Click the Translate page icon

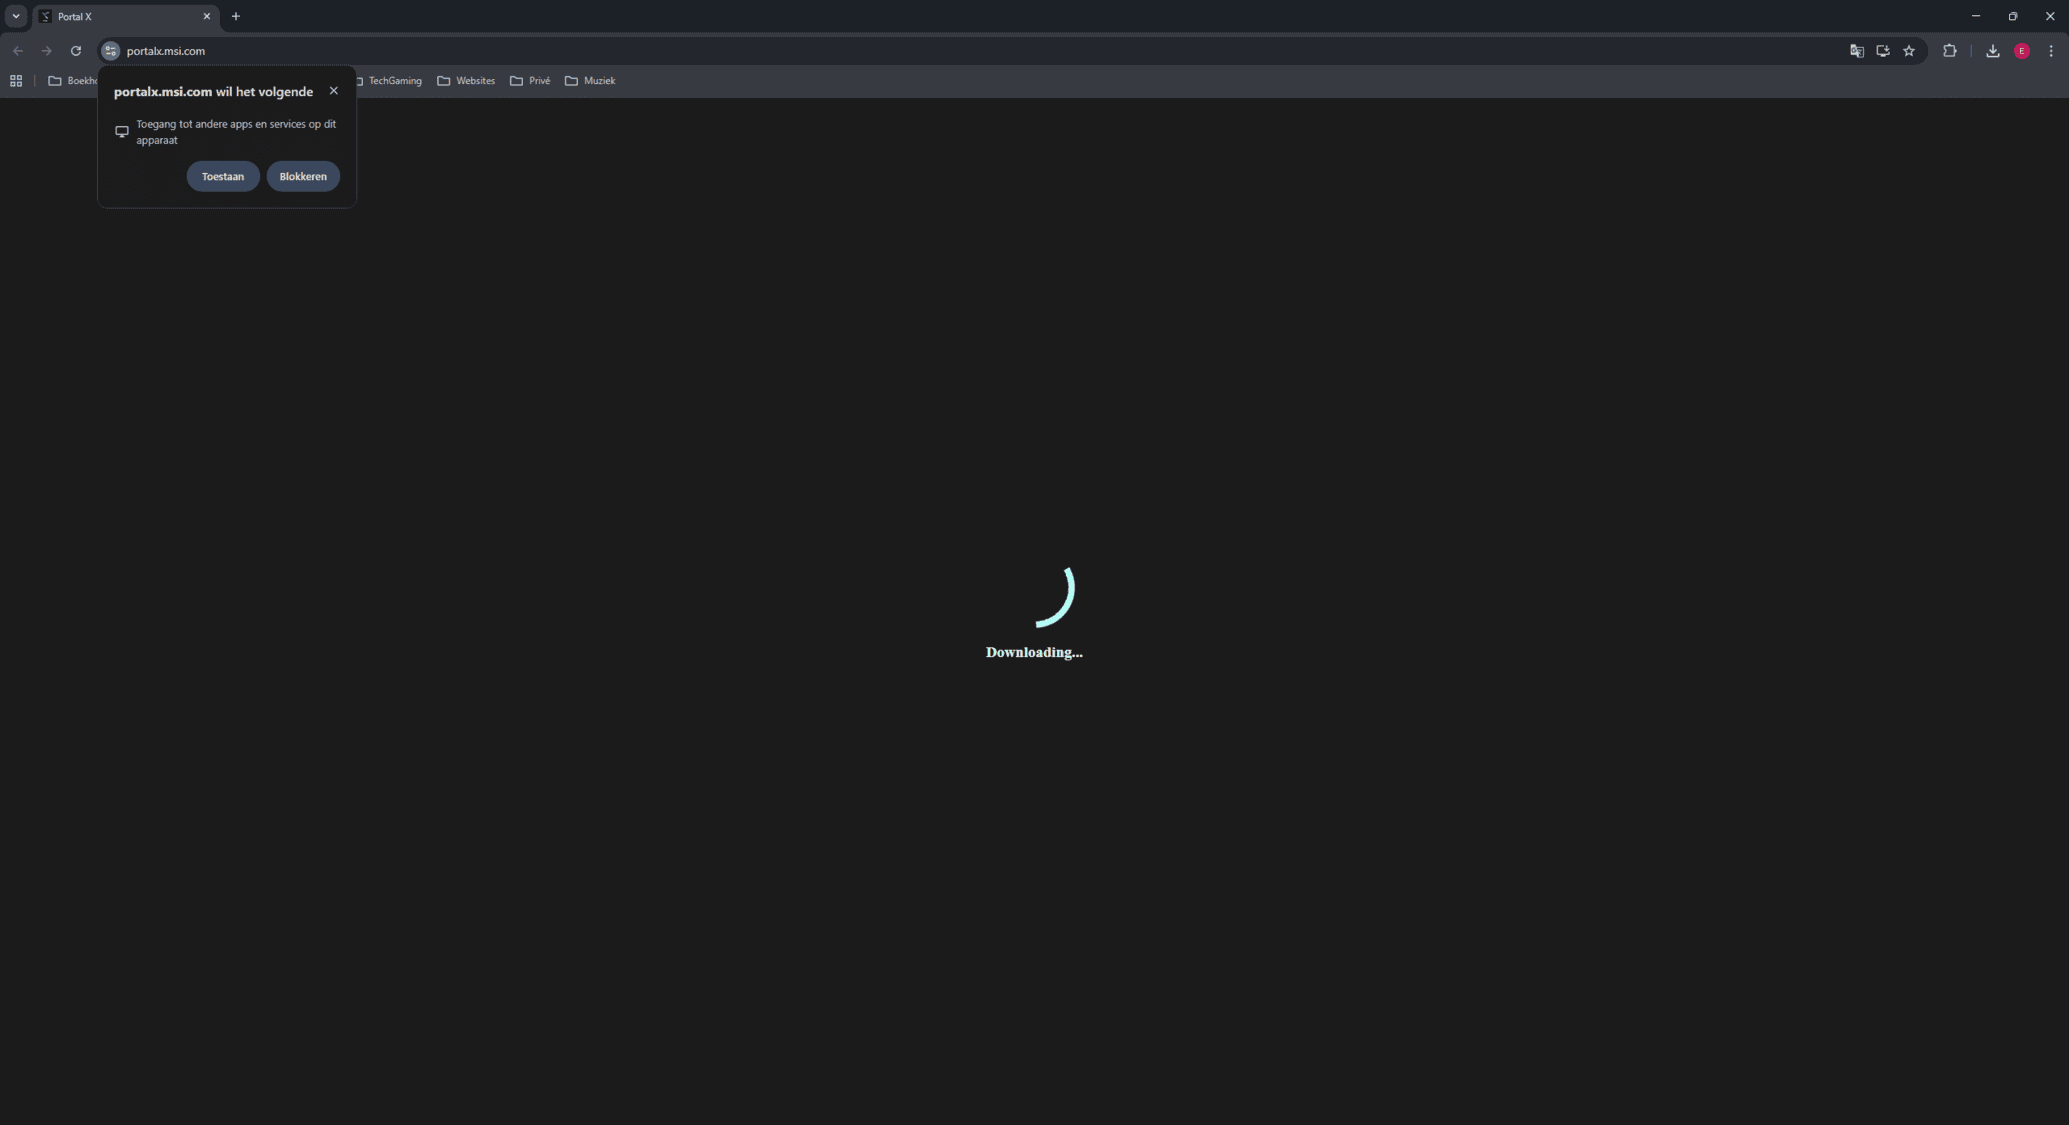pos(1856,51)
